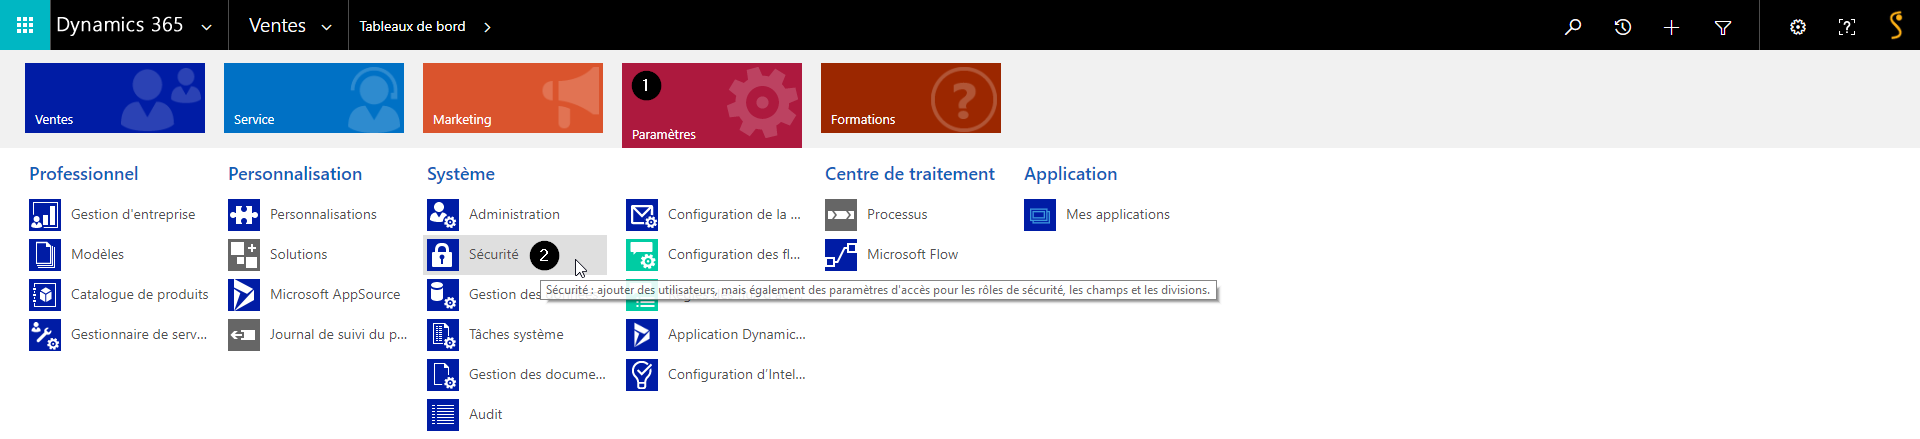1920x439 pixels.
Task: Click the Audit list icon
Action: point(443,415)
